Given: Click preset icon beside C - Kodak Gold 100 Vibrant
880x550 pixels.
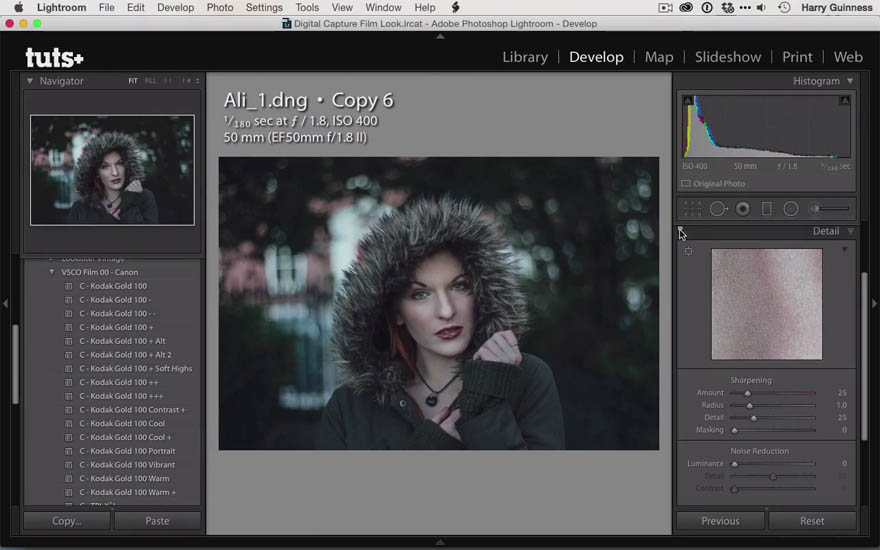Looking at the screenshot, I should pos(68,465).
